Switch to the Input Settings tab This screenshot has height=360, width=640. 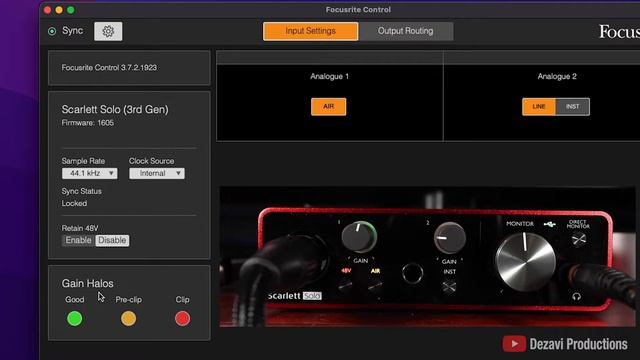pos(311,31)
